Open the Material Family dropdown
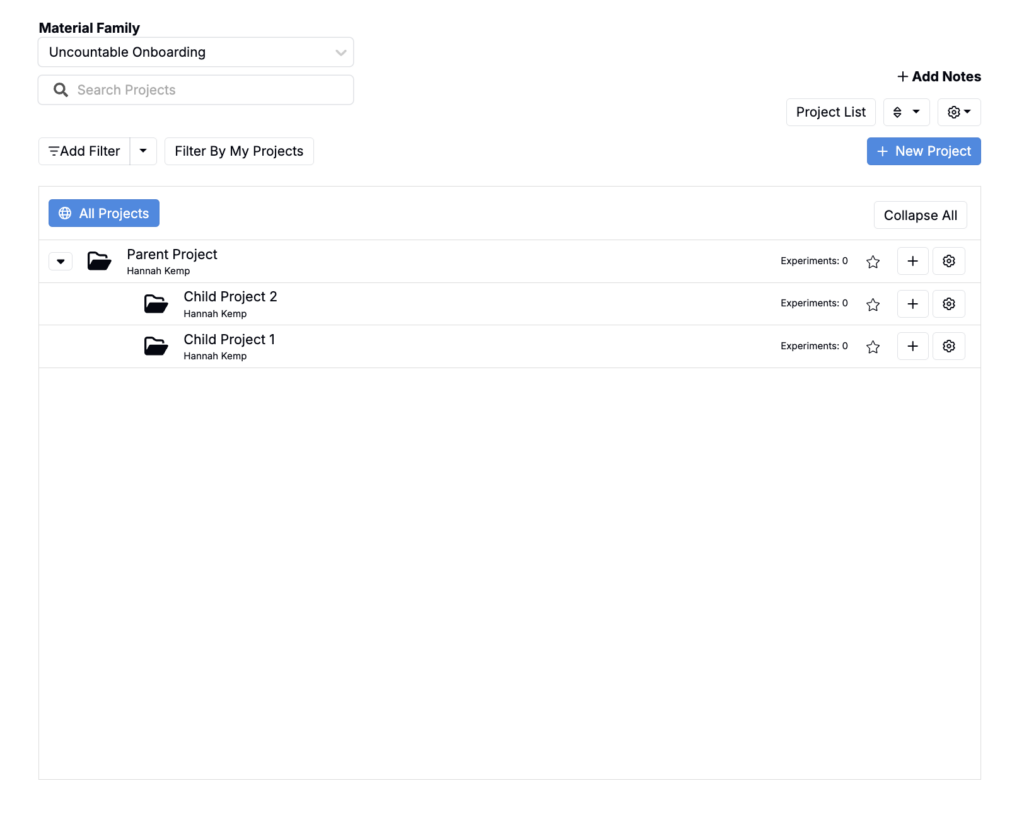 (196, 52)
